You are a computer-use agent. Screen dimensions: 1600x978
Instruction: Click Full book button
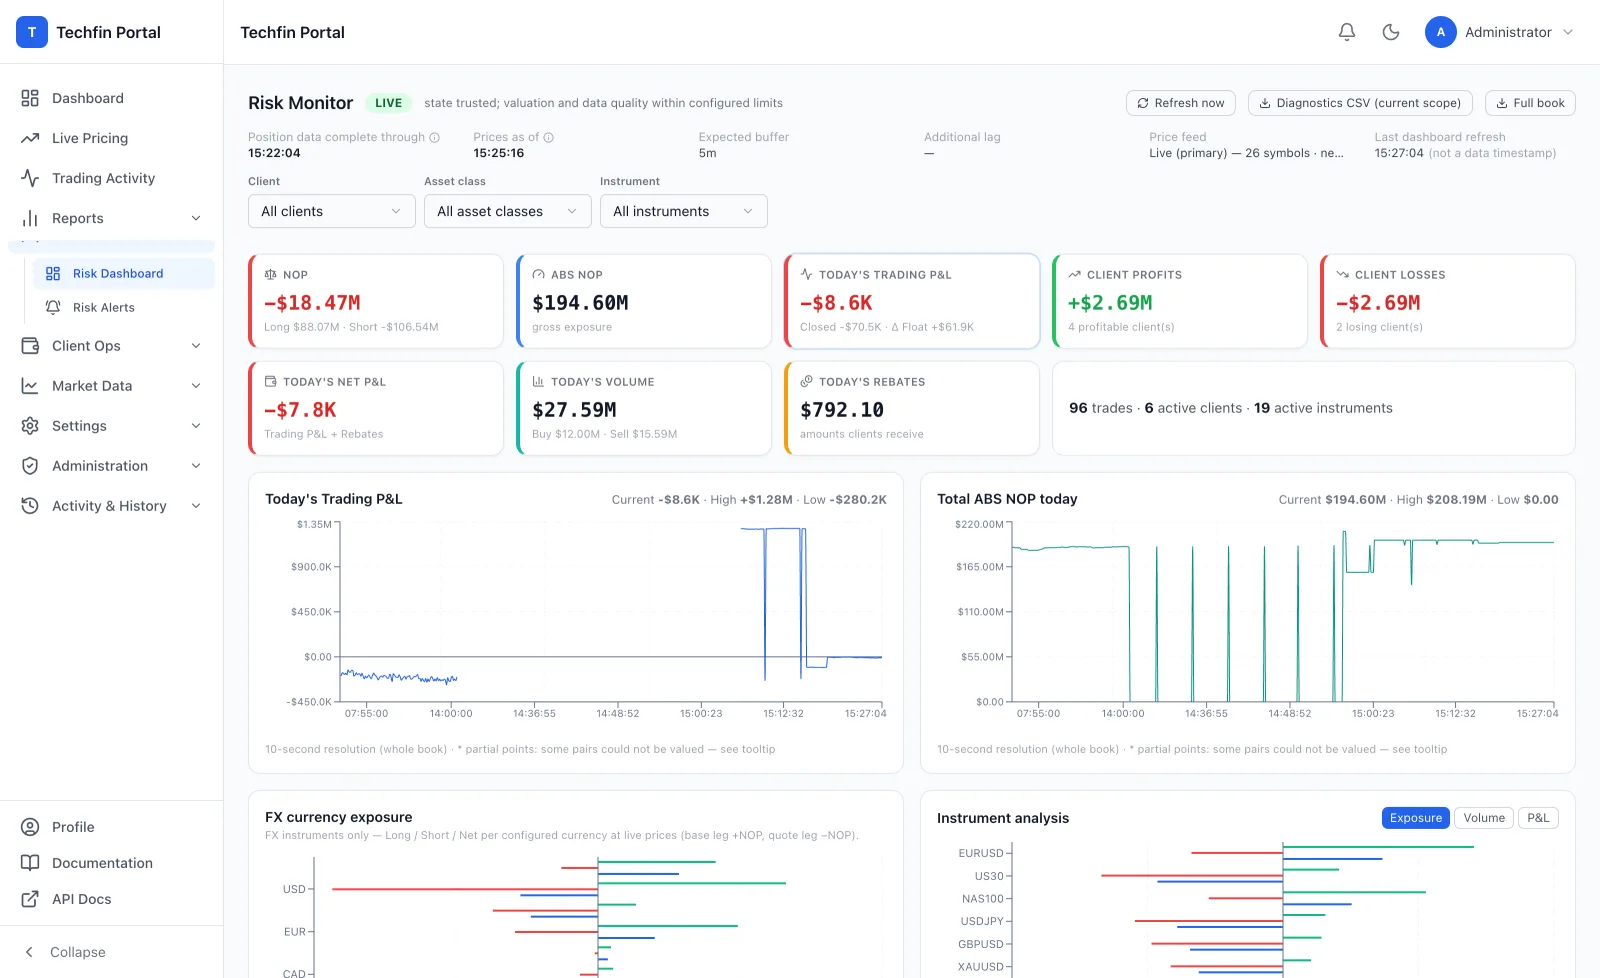[1530, 103]
